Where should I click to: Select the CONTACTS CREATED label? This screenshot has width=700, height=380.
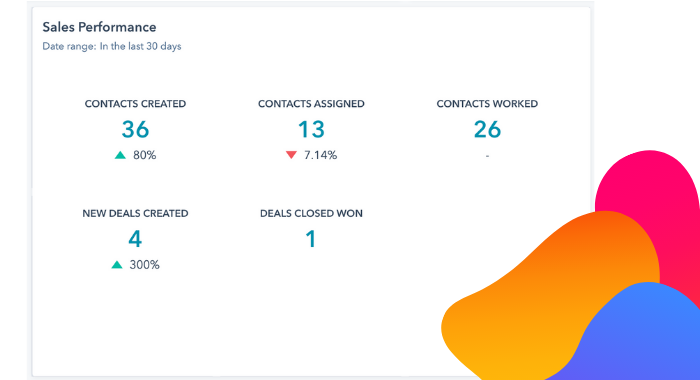click(x=135, y=104)
